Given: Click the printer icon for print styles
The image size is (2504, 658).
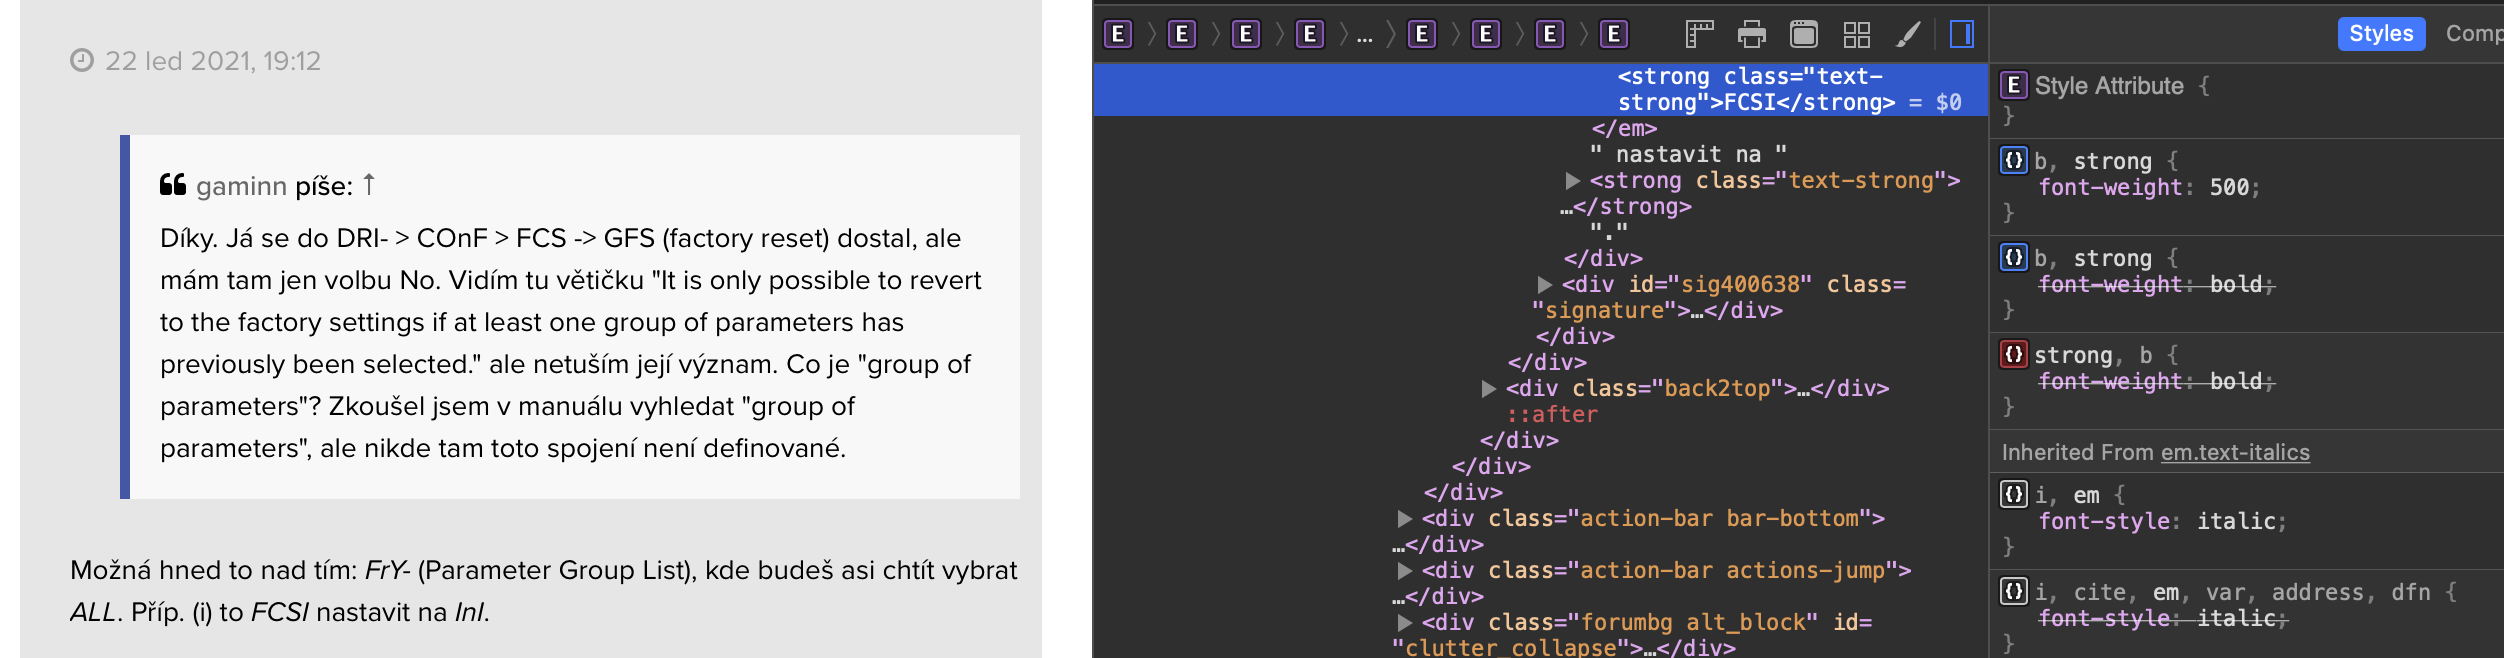Looking at the screenshot, I should [1751, 35].
